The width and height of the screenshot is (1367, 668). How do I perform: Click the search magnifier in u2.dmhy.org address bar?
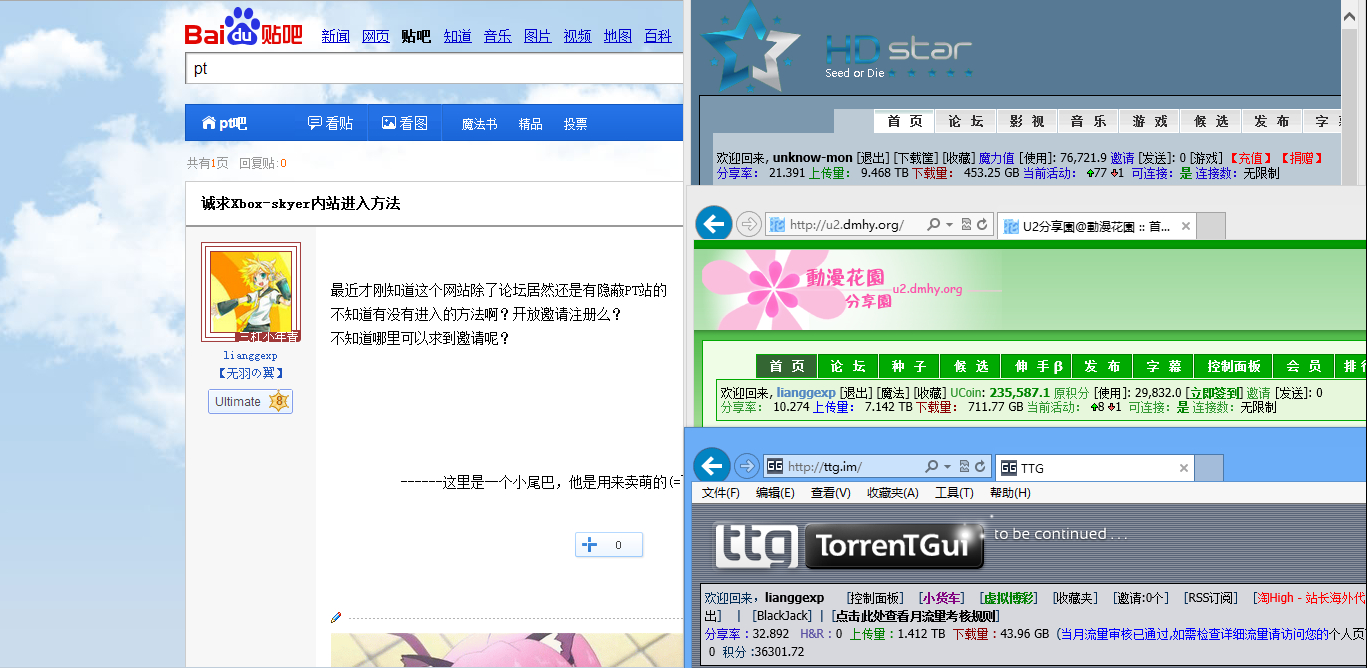(x=932, y=225)
